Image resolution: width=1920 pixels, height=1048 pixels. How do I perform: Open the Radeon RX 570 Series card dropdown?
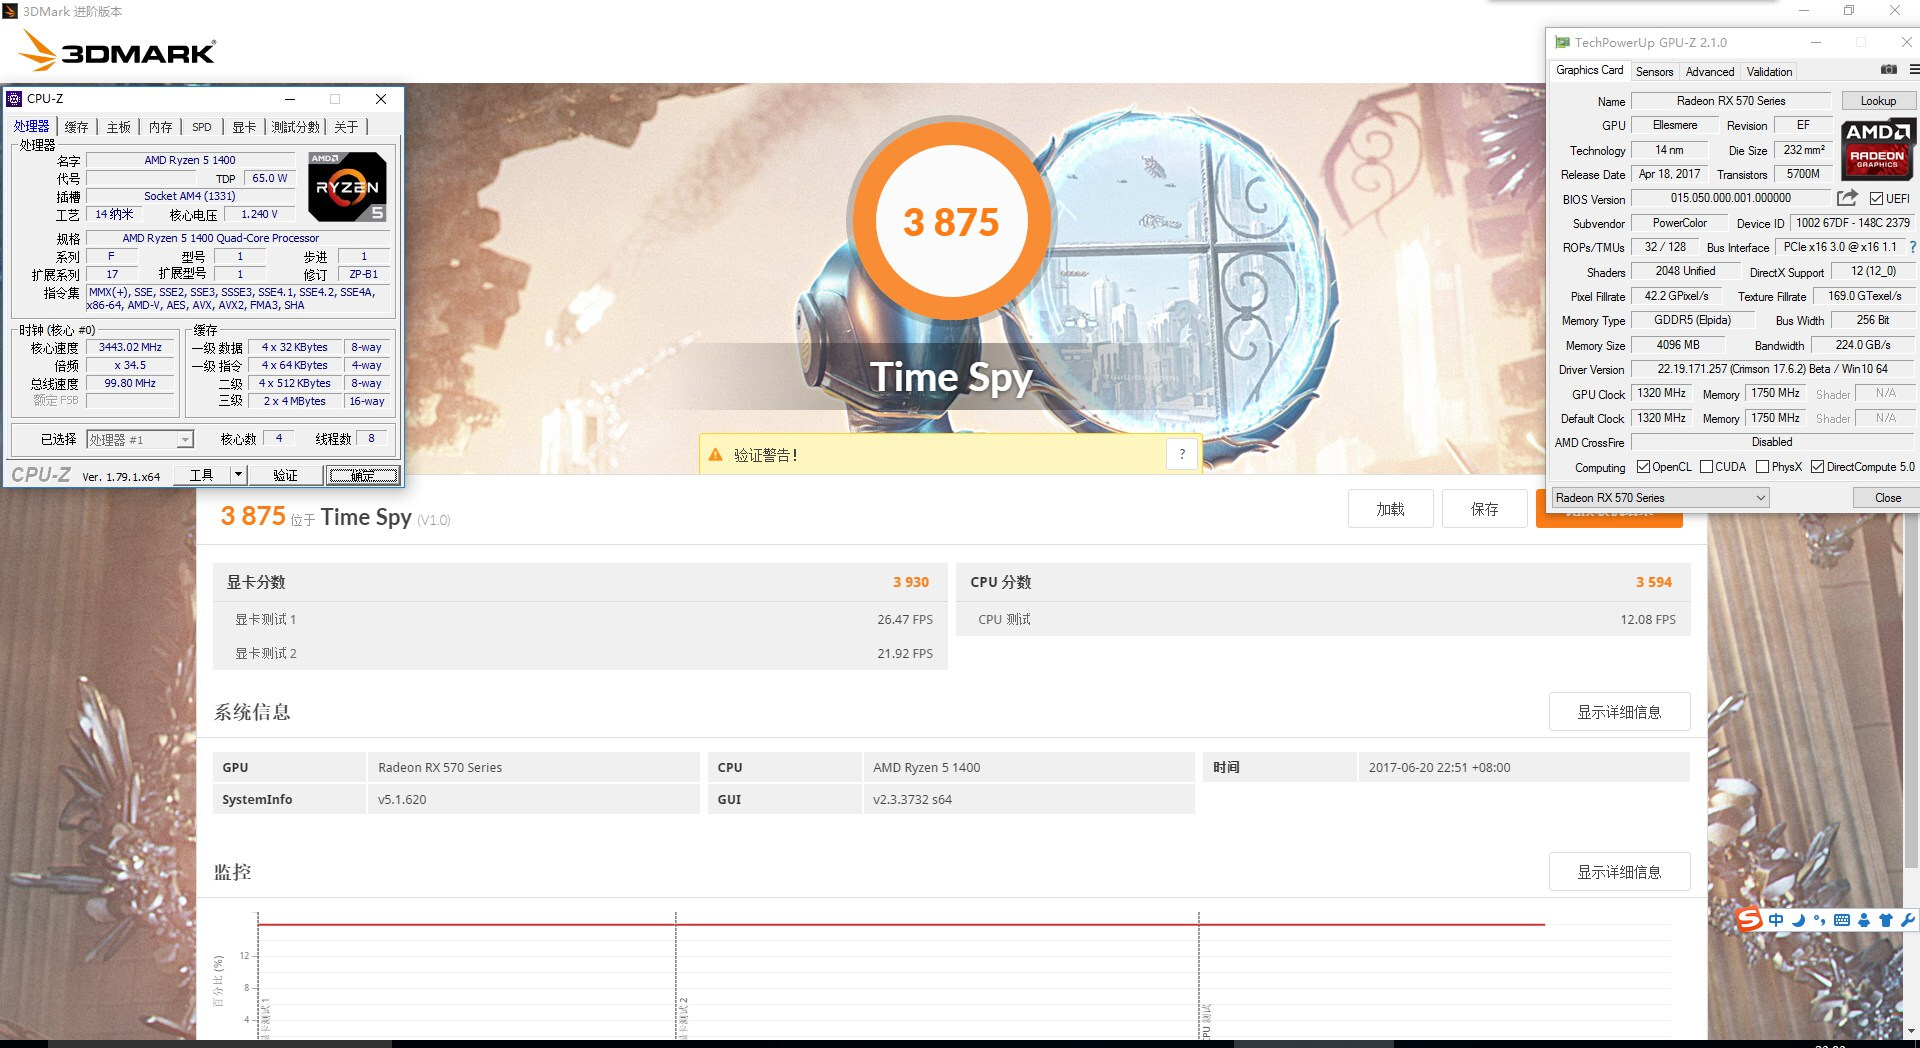click(x=1762, y=497)
